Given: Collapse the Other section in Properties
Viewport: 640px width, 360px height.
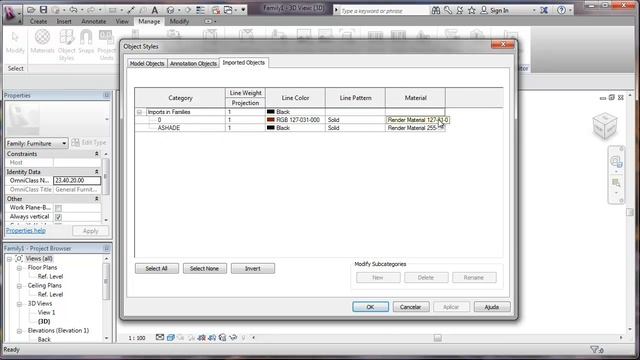Looking at the screenshot, I should coord(97,199).
